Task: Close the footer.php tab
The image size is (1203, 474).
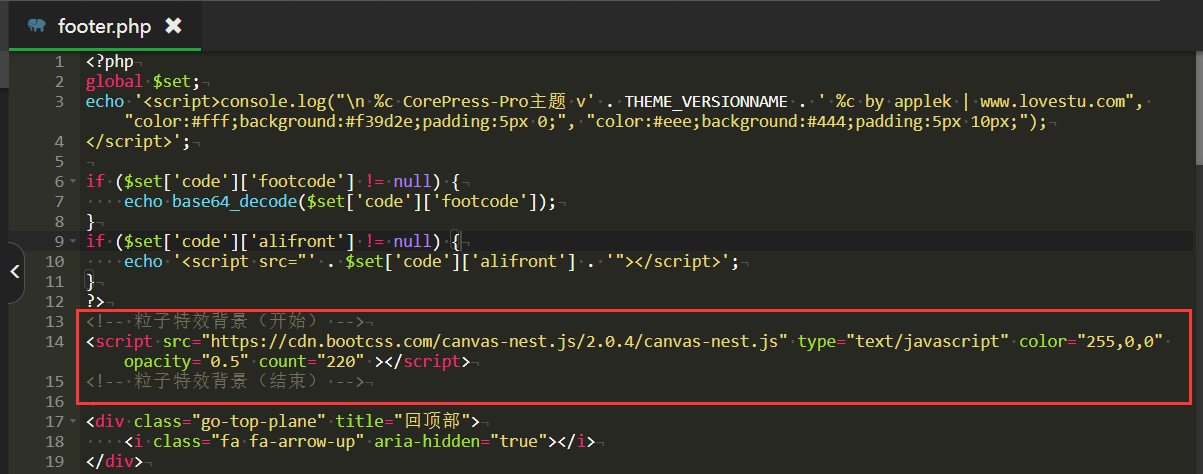Action: [x=173, y=25]
